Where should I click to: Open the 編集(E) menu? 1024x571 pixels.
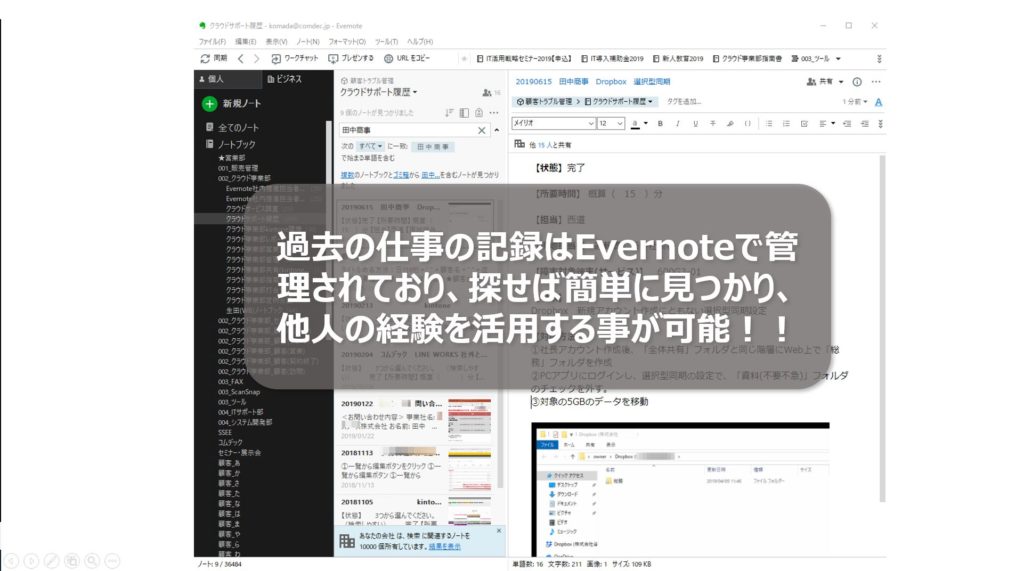[246, 41]
